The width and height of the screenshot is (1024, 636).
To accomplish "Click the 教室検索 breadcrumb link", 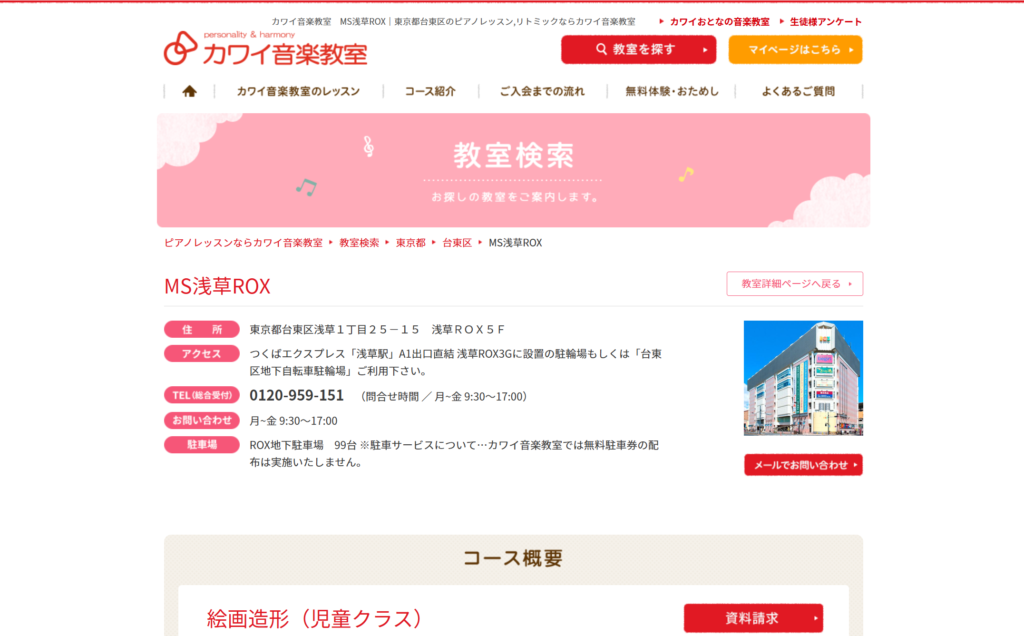I will (359, 243).
